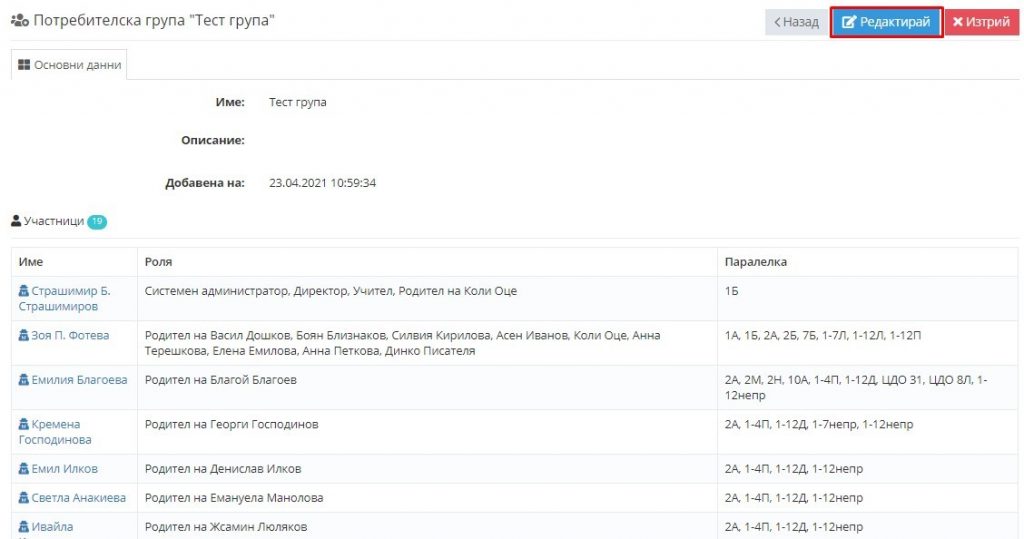Select role text 'Родител на Благой Благоев'
The height and width of the screenshot is (539, 1024).
point(221,380)
